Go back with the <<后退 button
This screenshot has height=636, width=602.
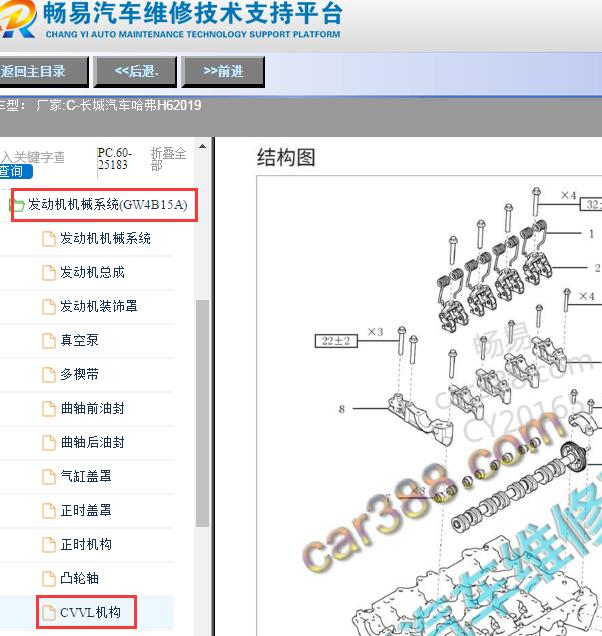point(135,72)
